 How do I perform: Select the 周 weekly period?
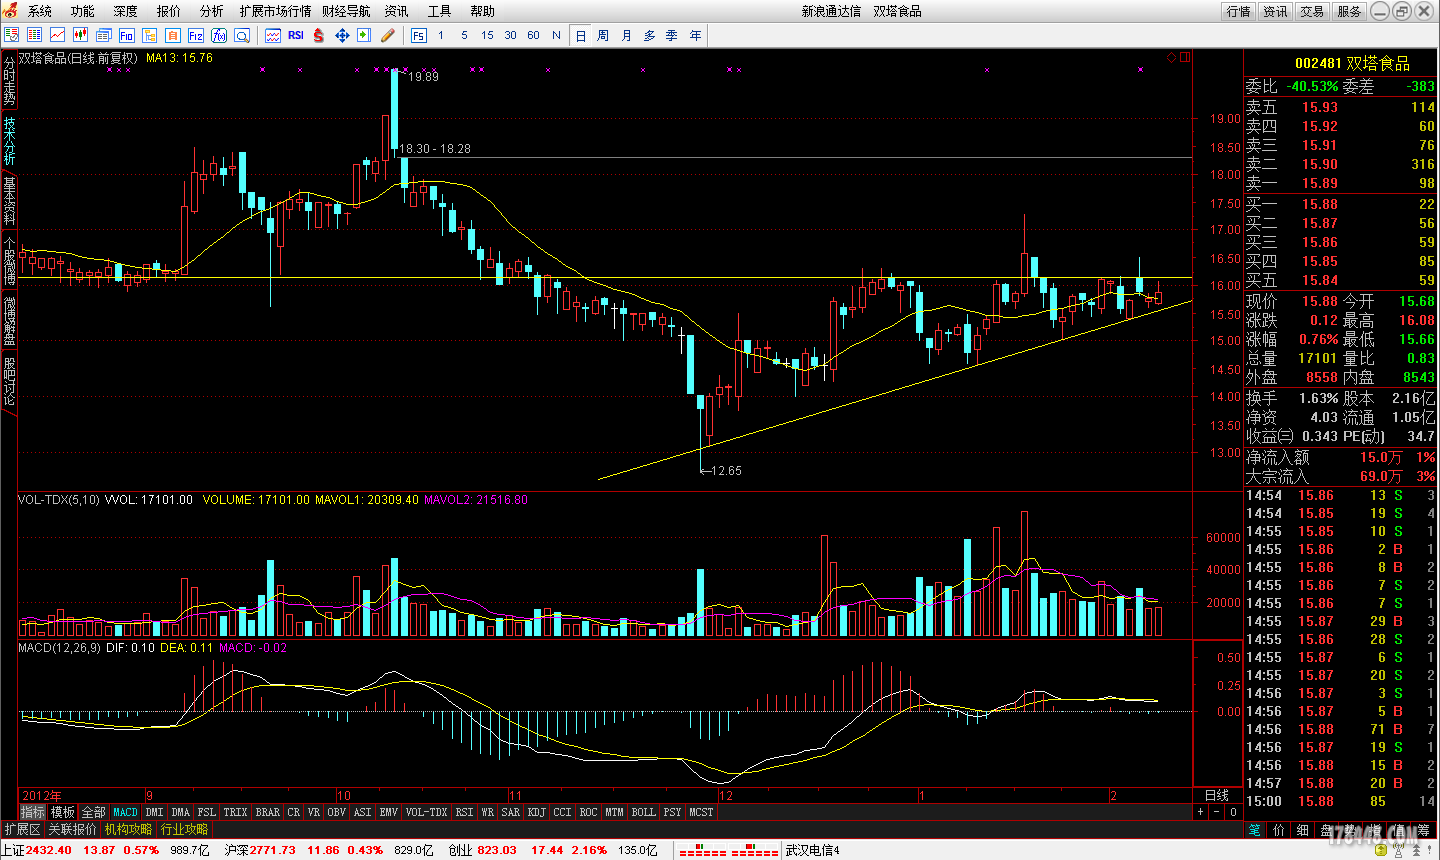603,35
